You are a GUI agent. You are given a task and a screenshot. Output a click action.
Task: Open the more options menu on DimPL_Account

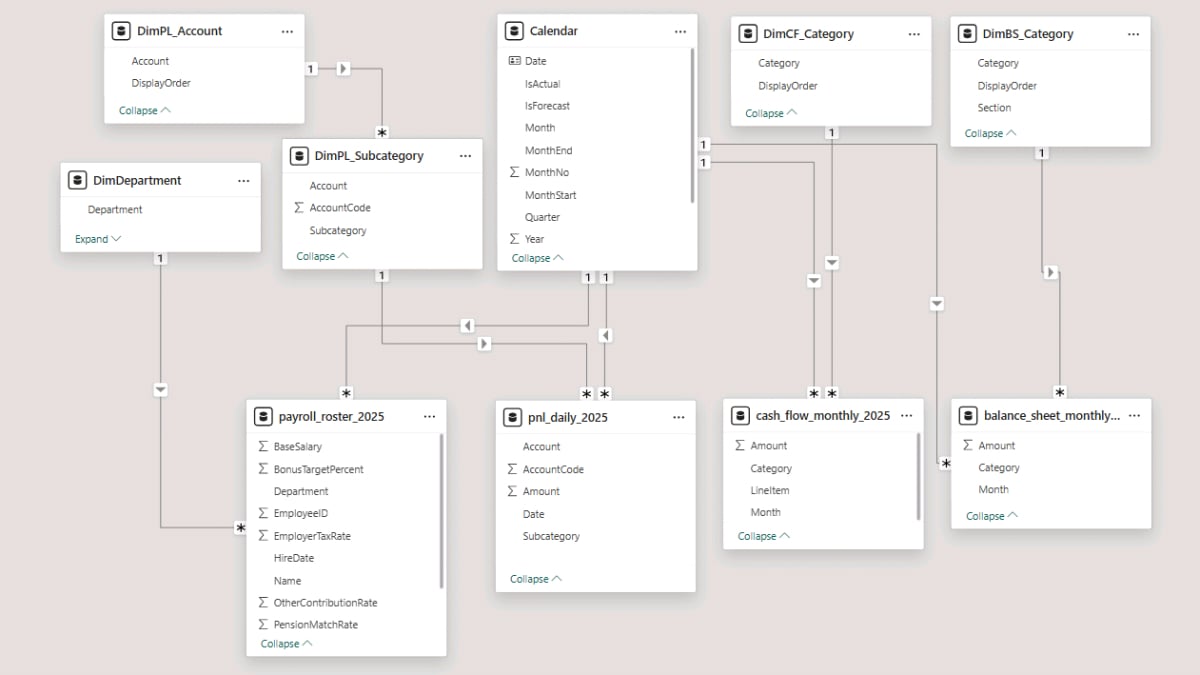(287, 31)
